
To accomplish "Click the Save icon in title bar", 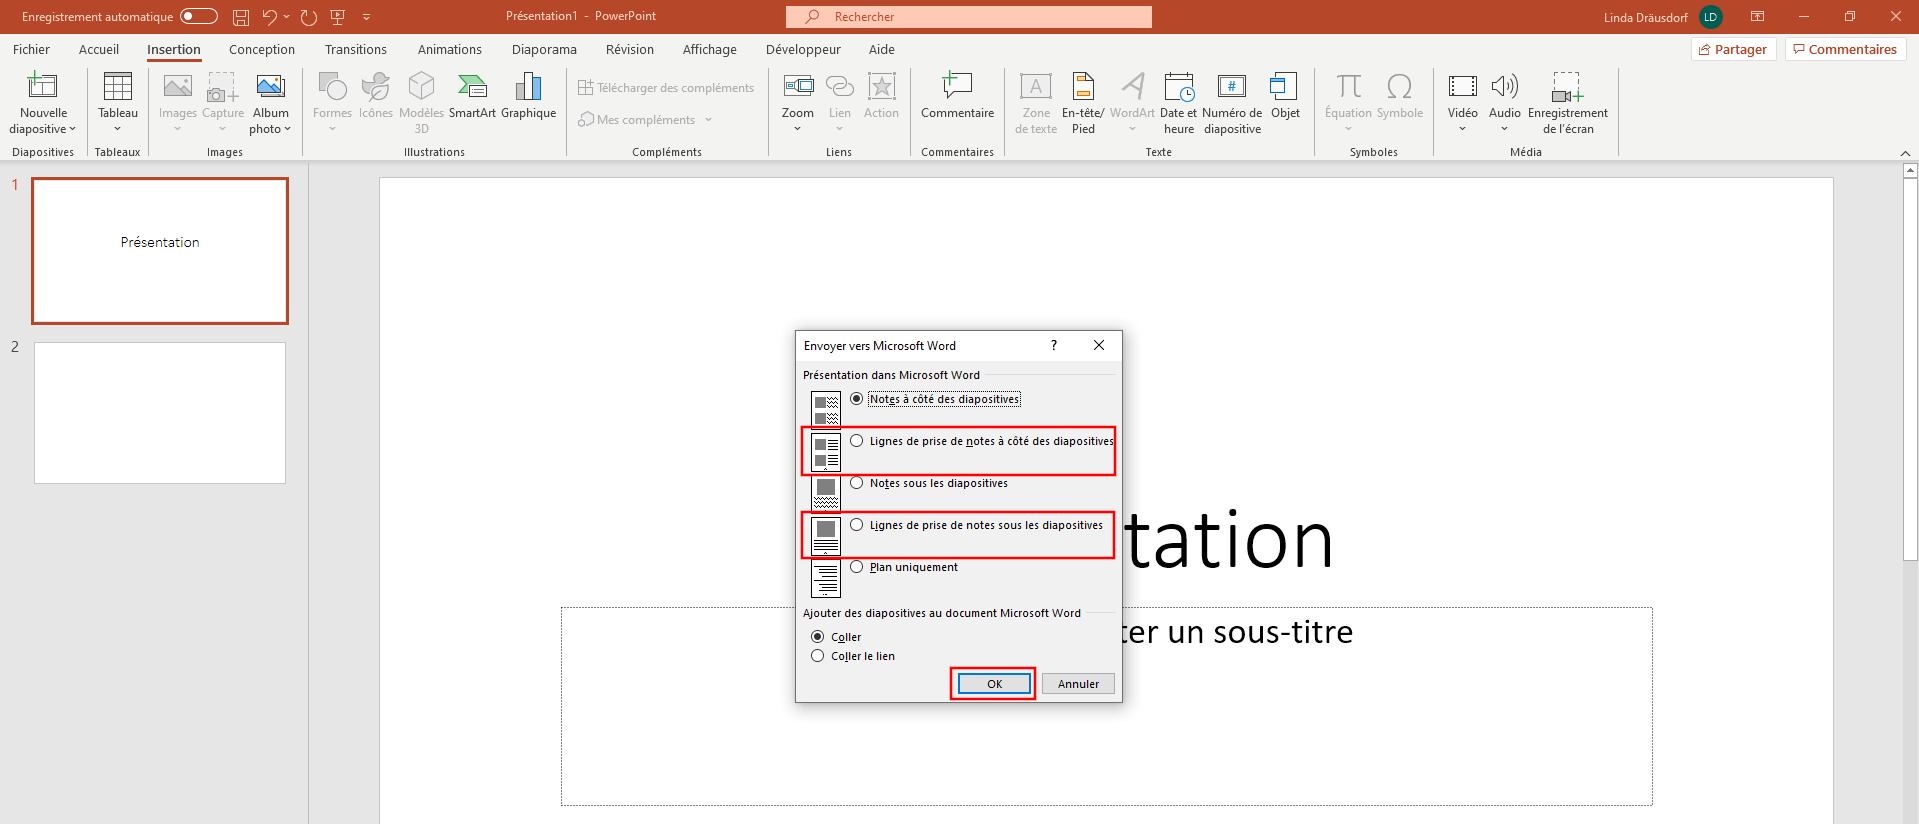I will [241, 17].
